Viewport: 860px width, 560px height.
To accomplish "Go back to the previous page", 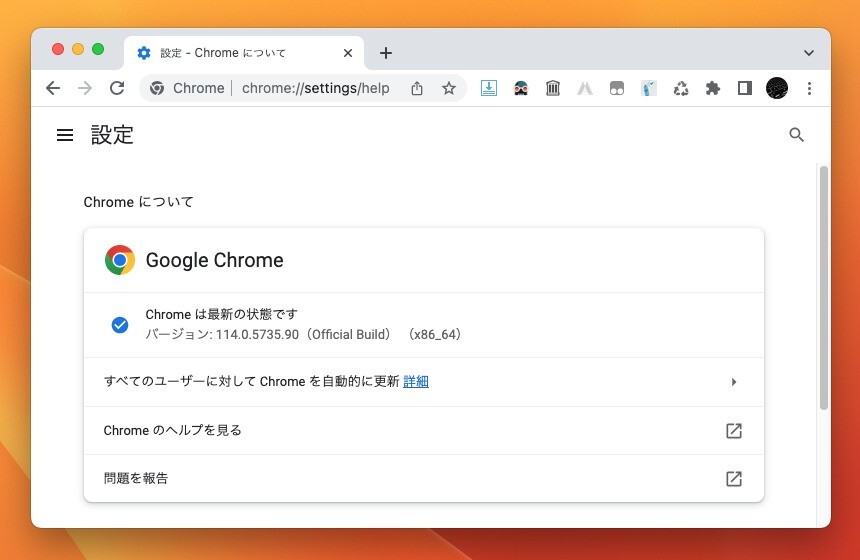I will [53, 88].
